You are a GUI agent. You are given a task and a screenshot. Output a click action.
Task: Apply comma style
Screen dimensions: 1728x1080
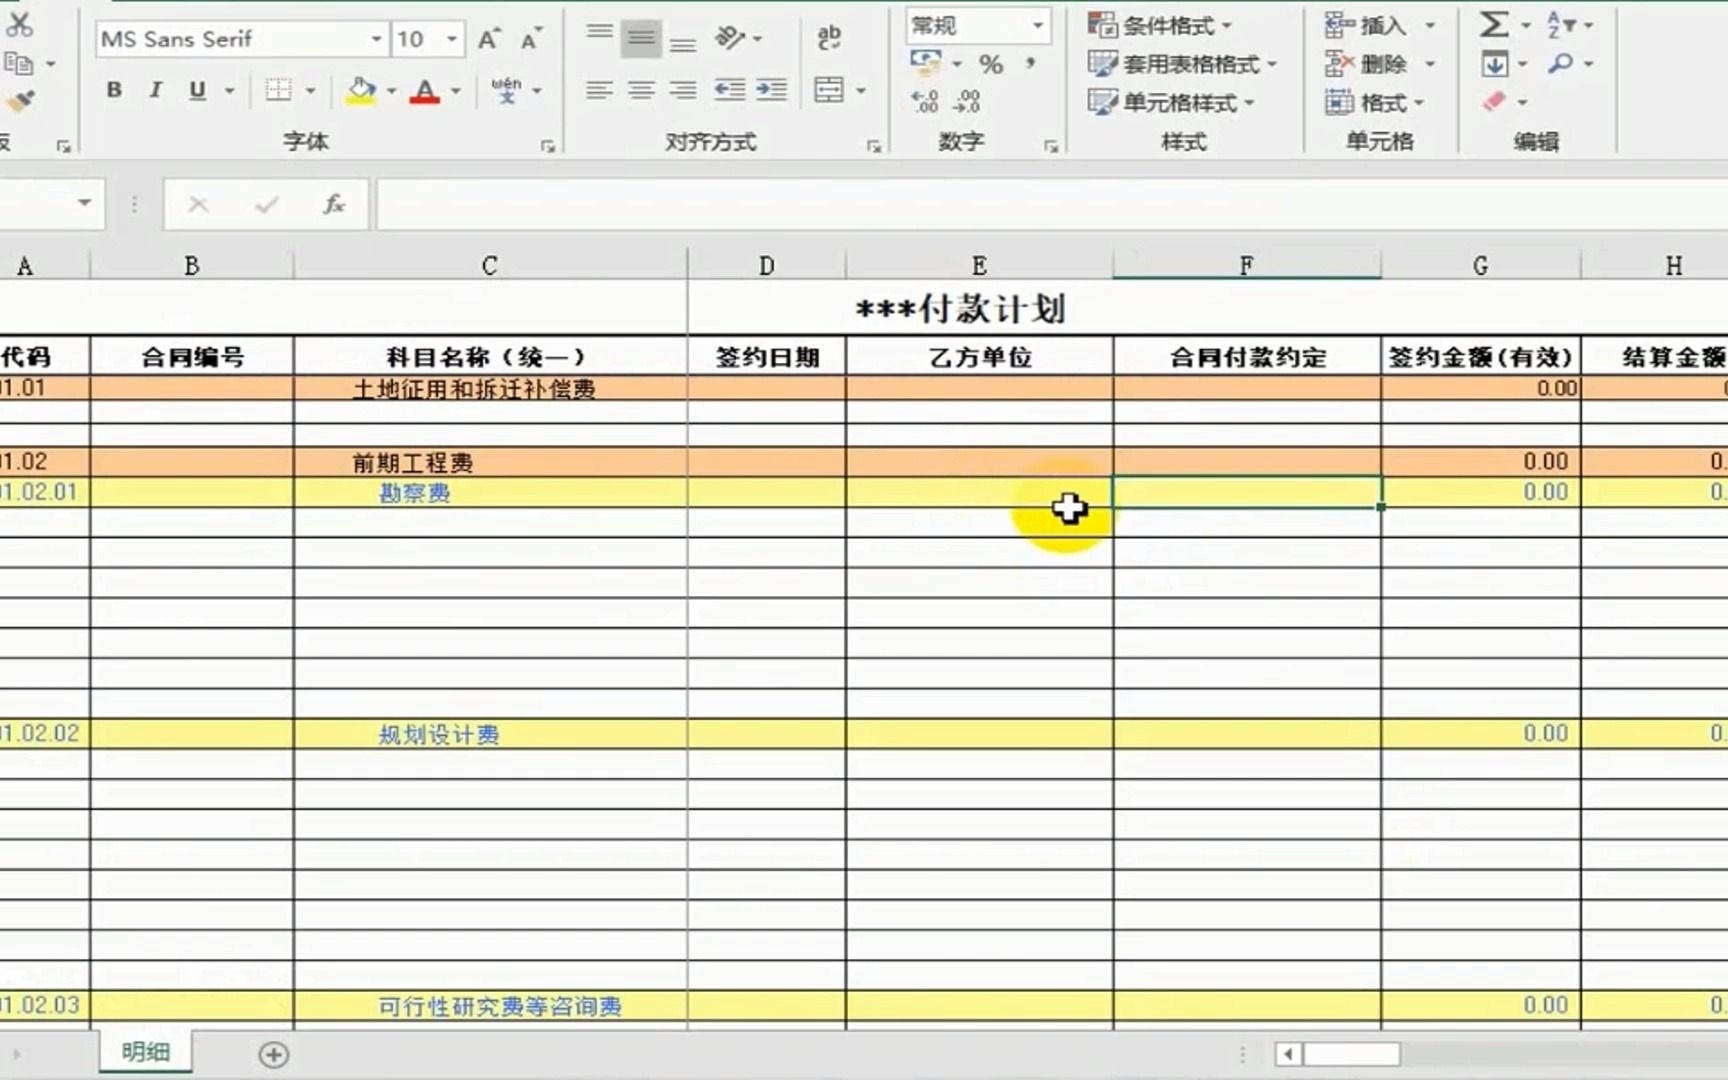click(1029, 64)
